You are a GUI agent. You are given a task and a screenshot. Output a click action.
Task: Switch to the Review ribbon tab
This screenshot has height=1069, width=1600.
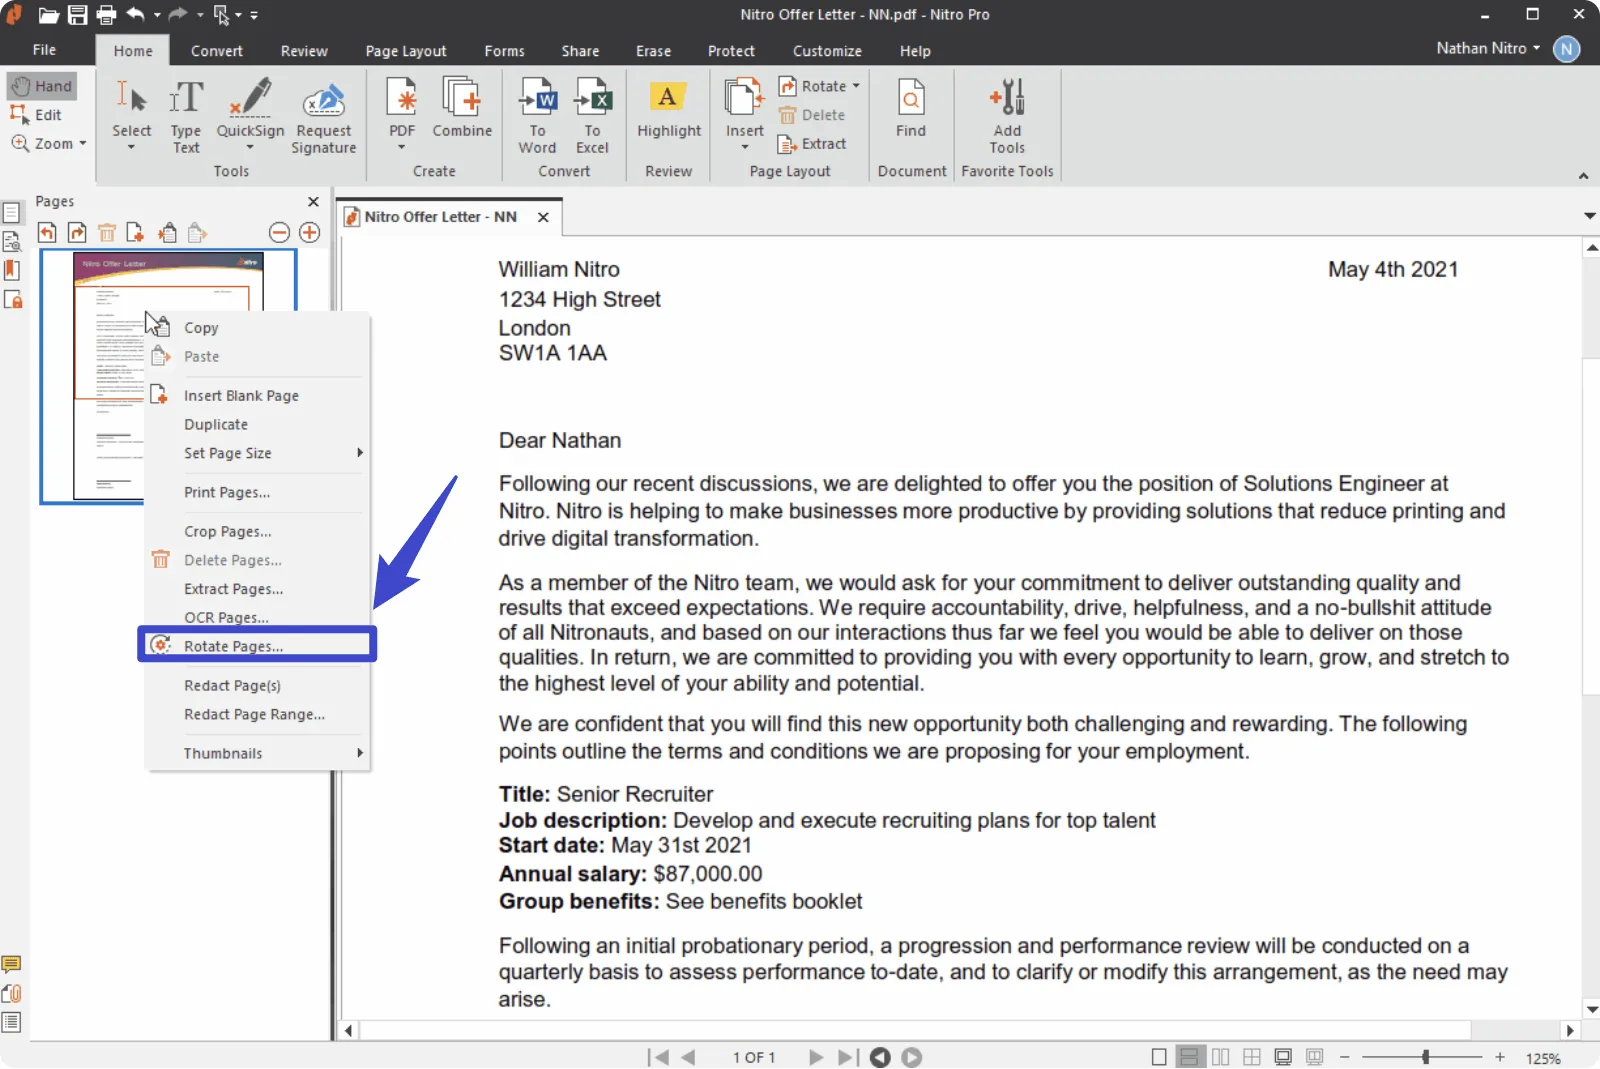(x=304, y=50)
